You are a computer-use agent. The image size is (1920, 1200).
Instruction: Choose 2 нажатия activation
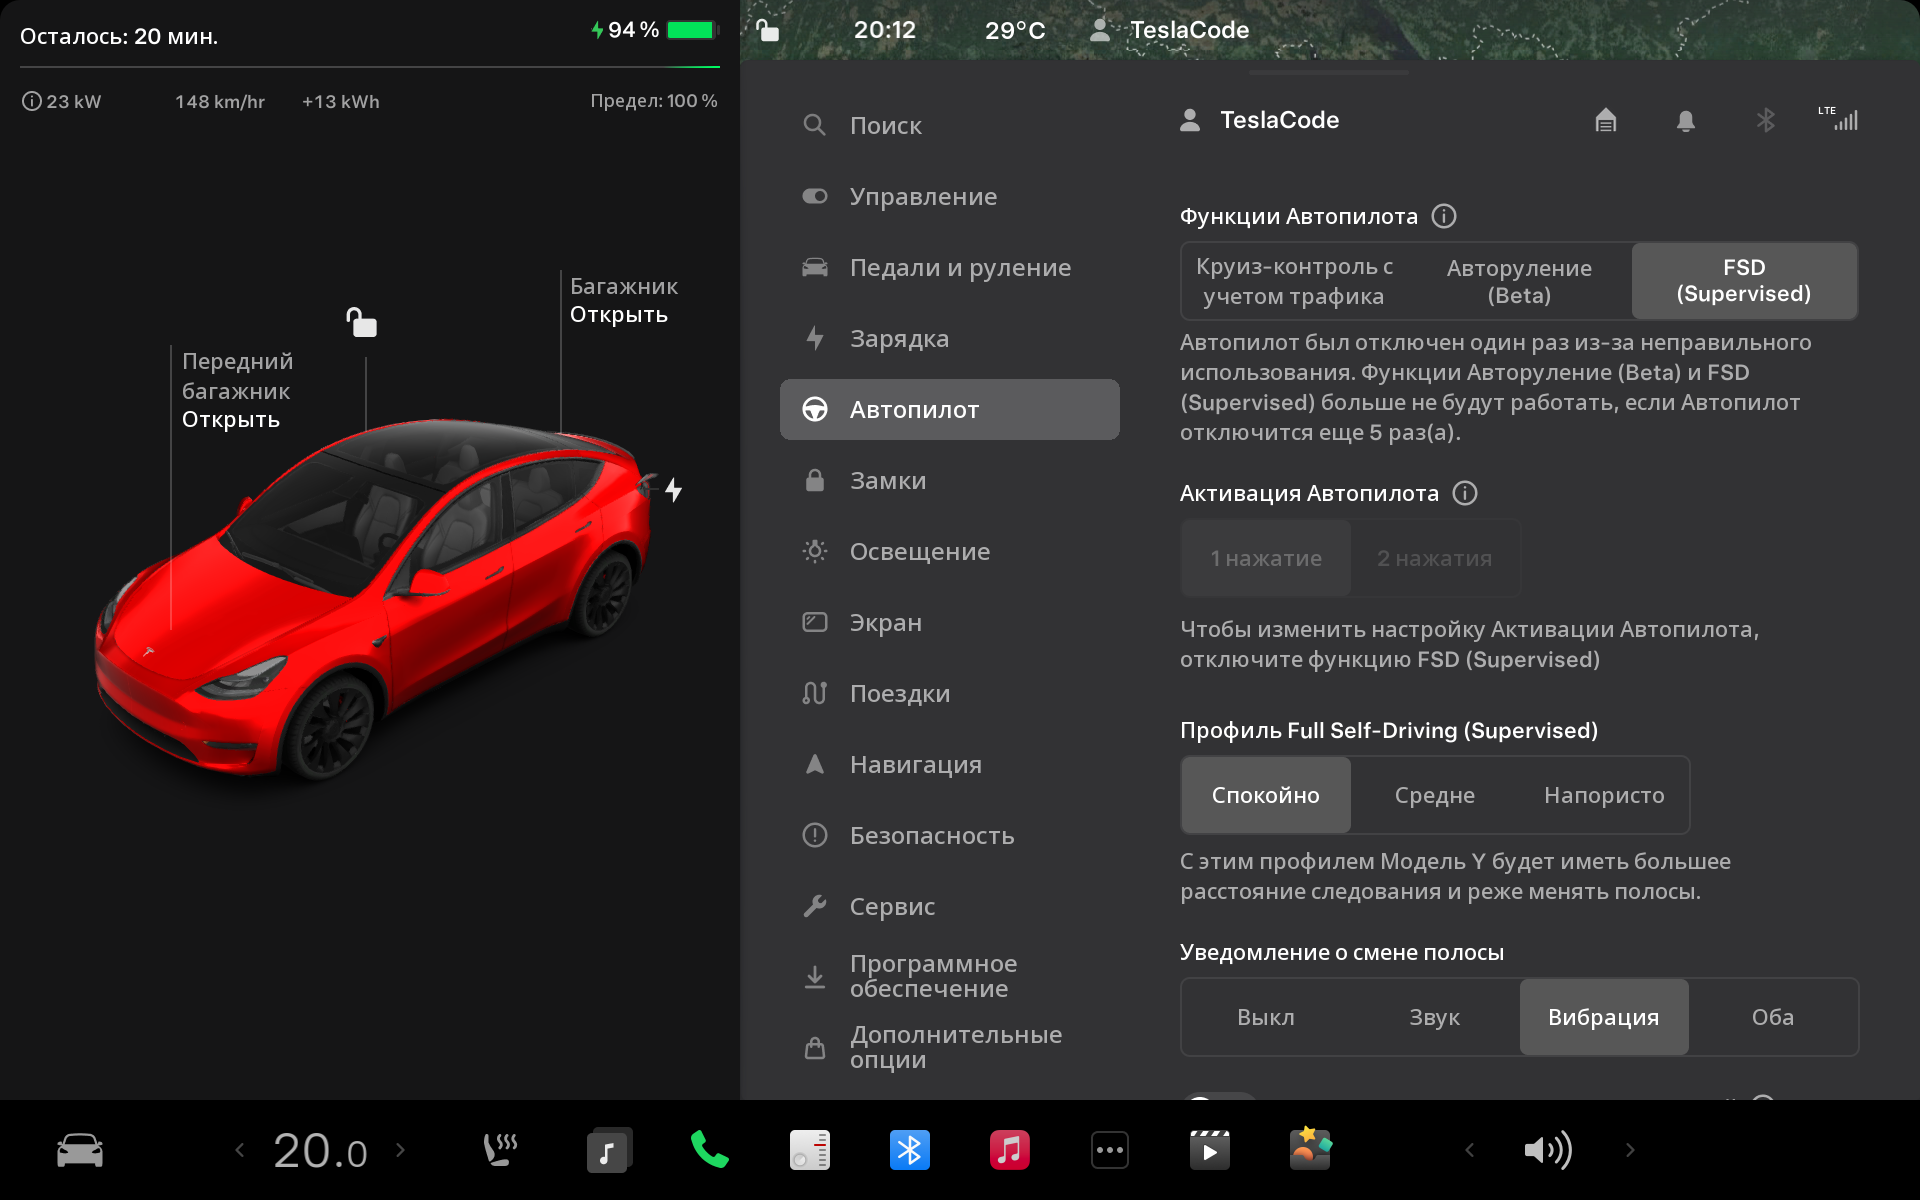[x=1435, y=558]
